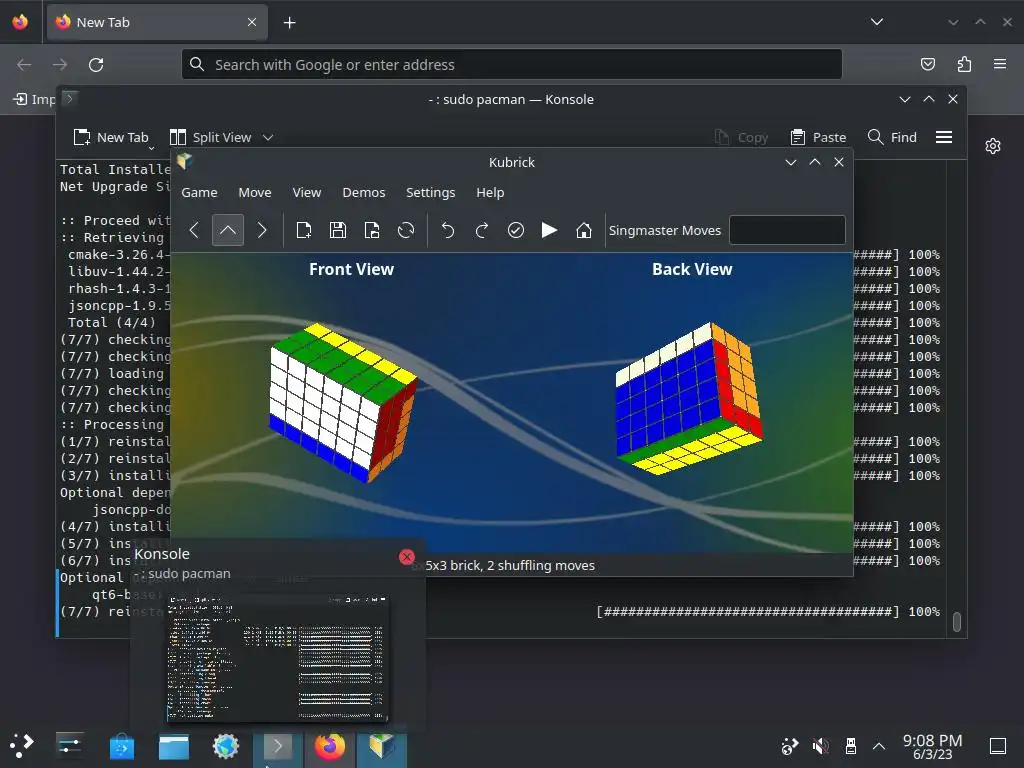Open the Help menu in Kubrick
Image resolution: width=1024 pixels, height=768 pixels.
pos(490,193)
